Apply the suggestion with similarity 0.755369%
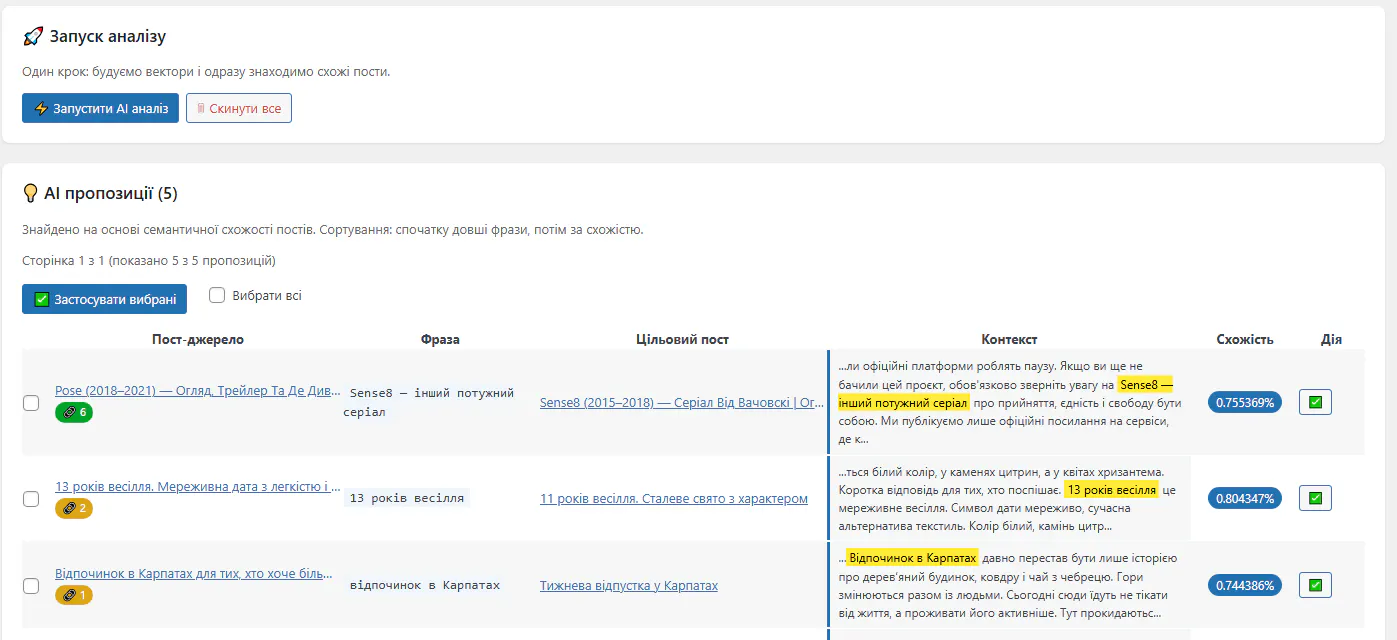 pyautogui.click(x=1315, y=402)
